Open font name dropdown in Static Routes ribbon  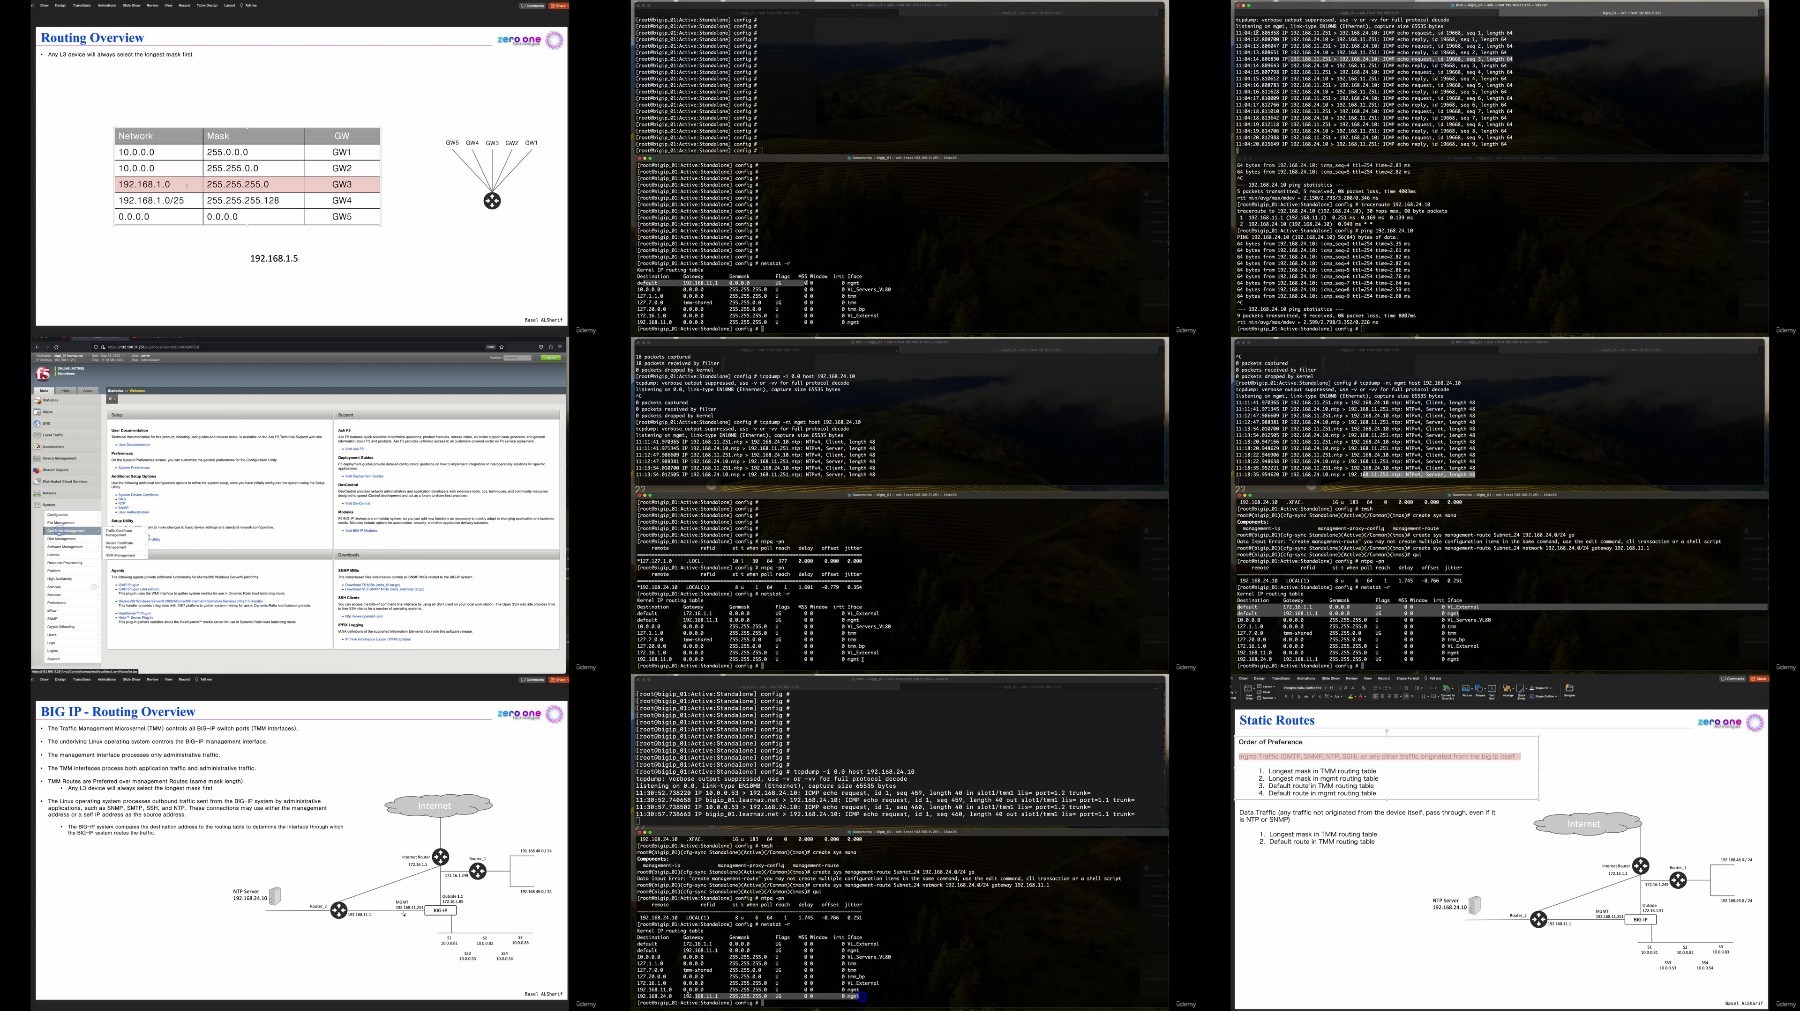(x=1304, y=688)
